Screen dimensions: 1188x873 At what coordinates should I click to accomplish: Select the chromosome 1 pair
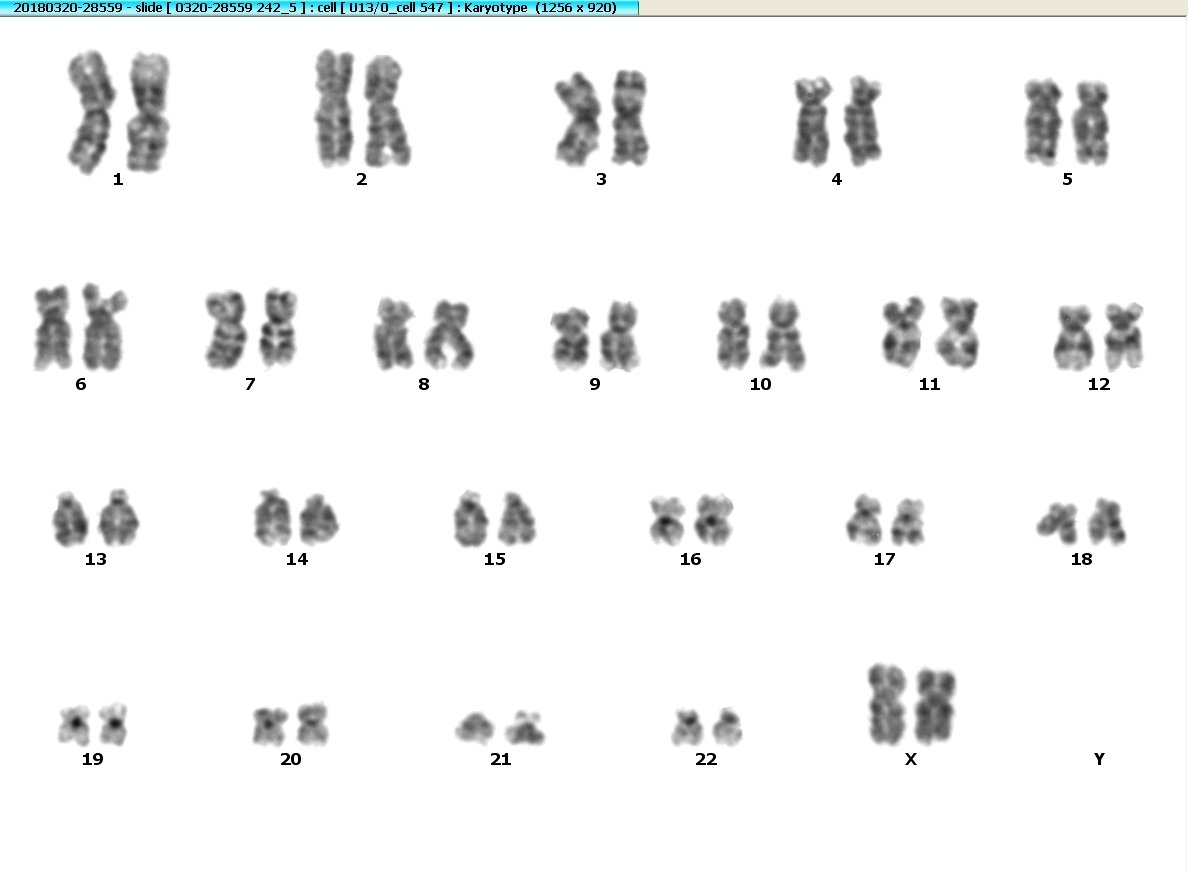tap(119, 111)
